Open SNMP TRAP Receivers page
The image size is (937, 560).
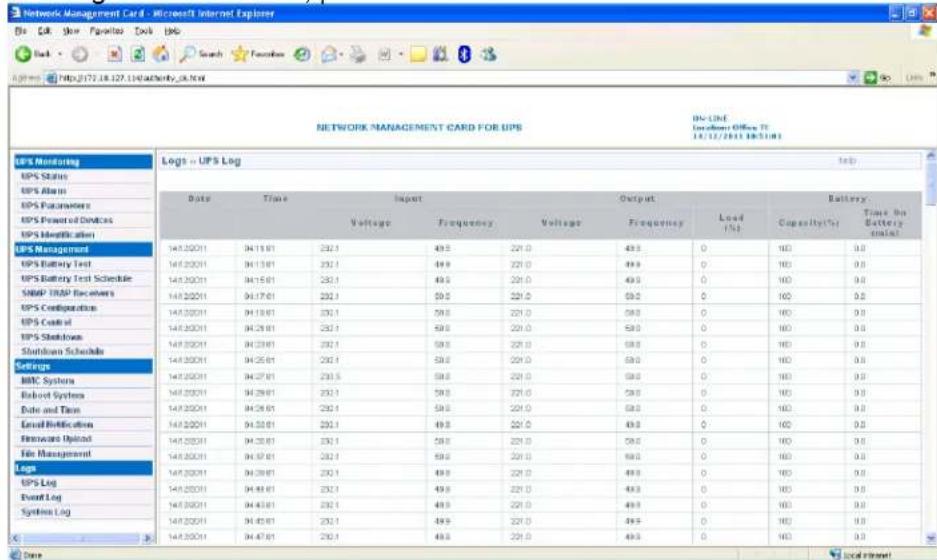(x=68, y=293)
